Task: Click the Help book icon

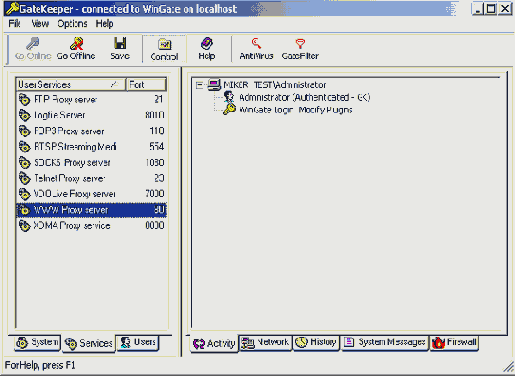Action: (x=207, y=44)
